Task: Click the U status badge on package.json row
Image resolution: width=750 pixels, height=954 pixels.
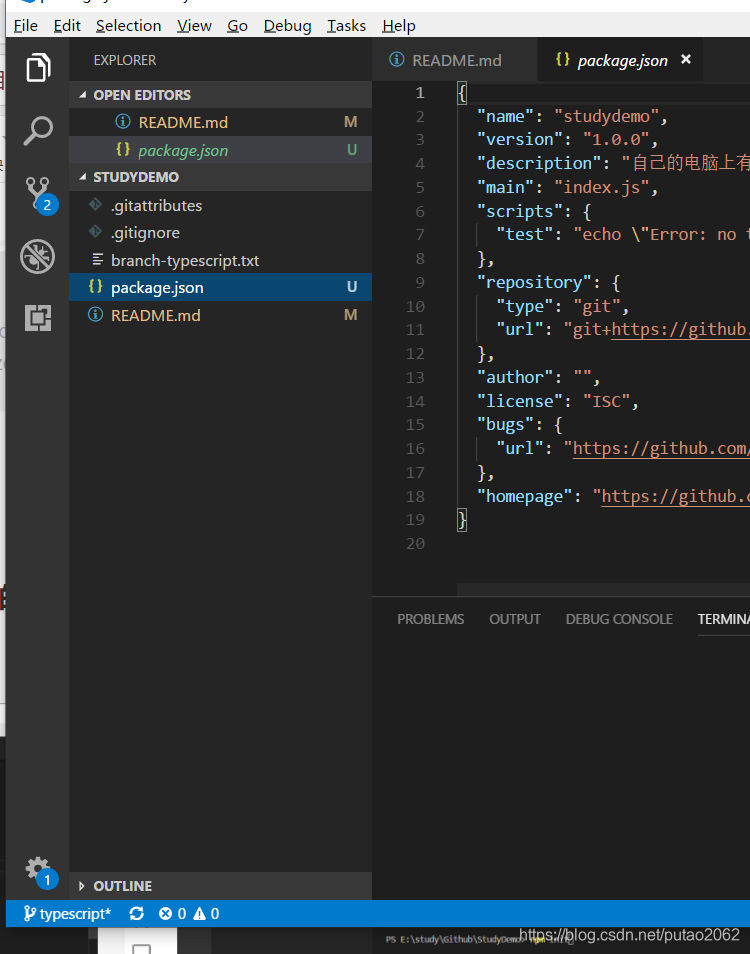Action: coord(352,287)
